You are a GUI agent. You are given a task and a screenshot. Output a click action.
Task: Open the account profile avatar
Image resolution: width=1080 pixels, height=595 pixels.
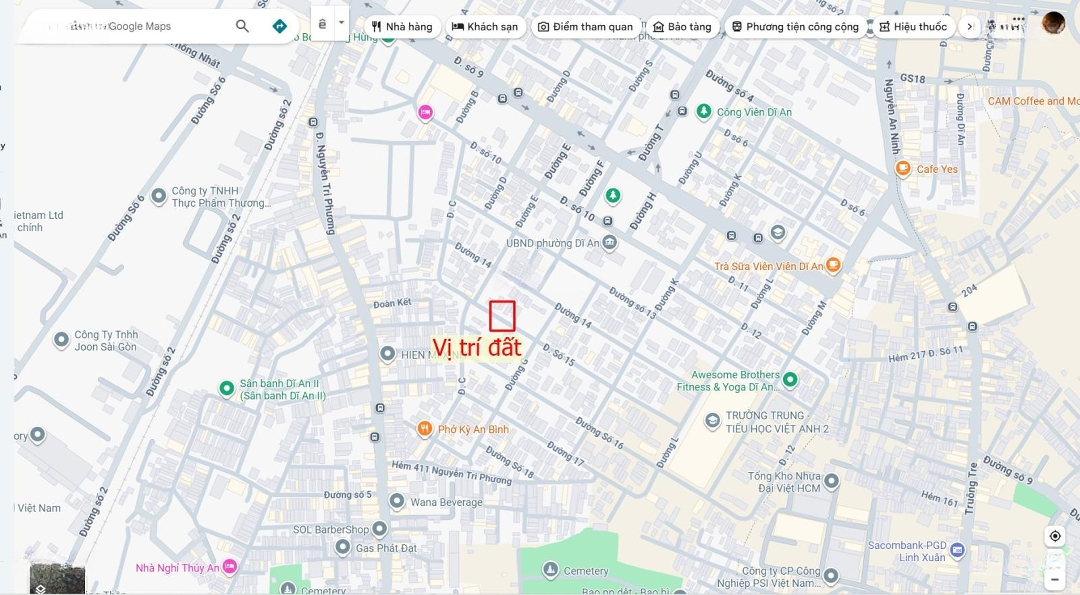(1053, 23)
